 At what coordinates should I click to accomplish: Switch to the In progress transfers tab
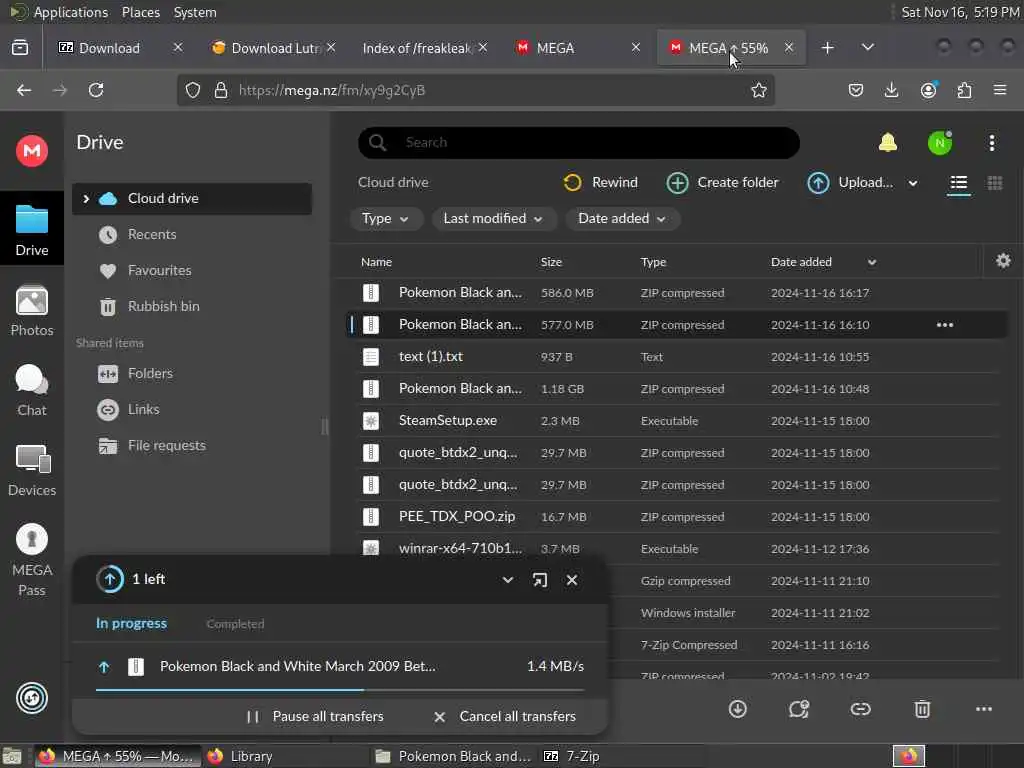(x=131, y=624)
